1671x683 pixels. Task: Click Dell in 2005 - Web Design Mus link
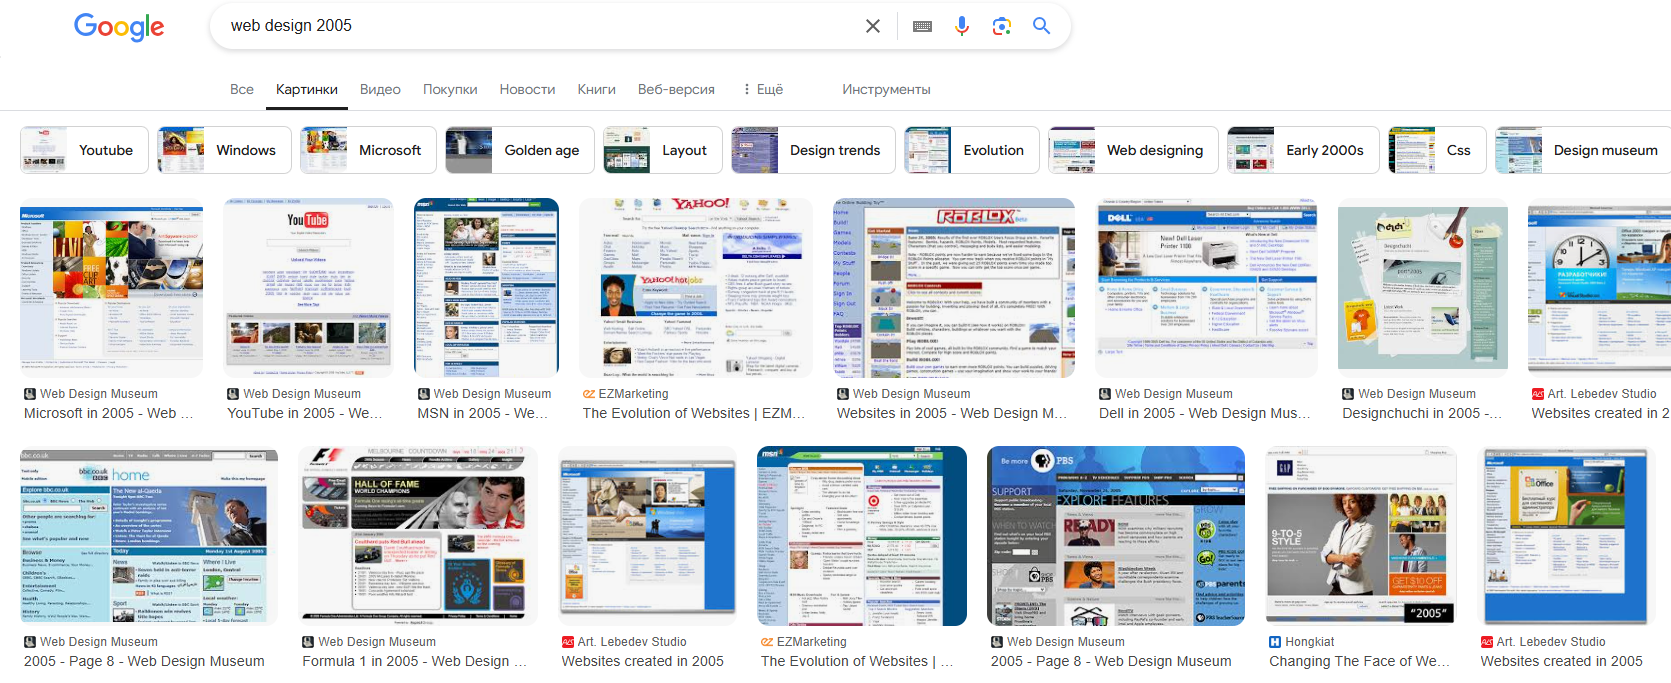[1204, 413]
